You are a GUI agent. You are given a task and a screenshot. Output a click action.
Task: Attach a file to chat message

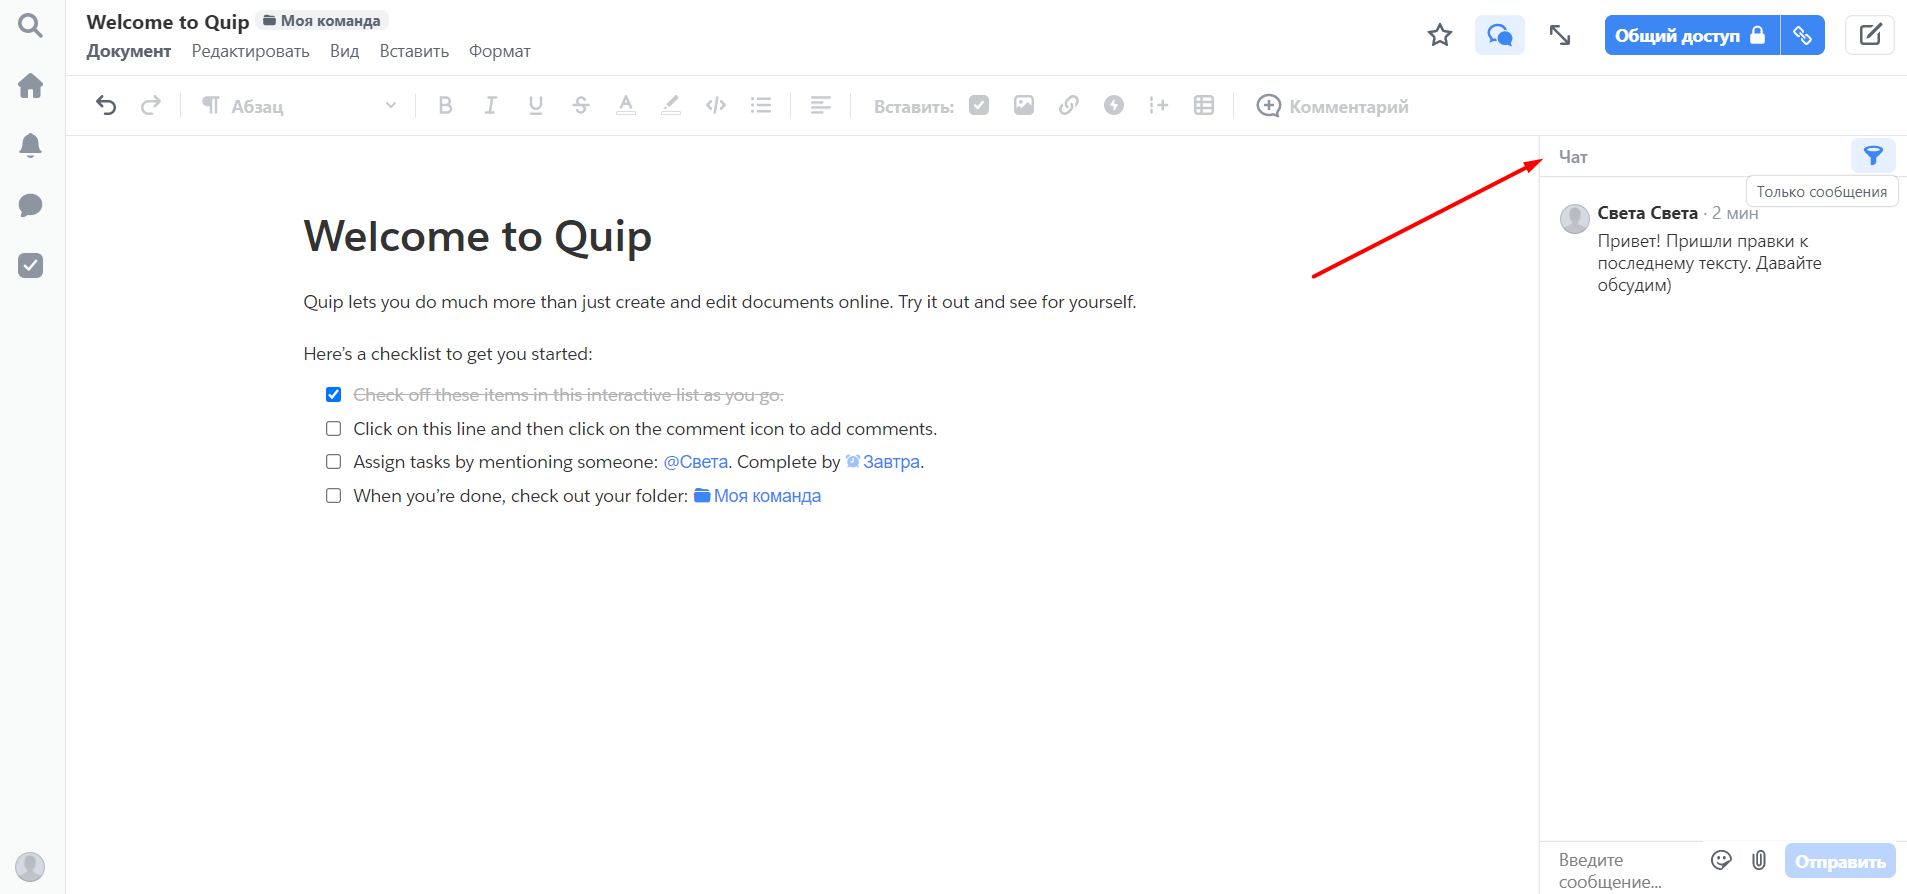[1759, 860]
